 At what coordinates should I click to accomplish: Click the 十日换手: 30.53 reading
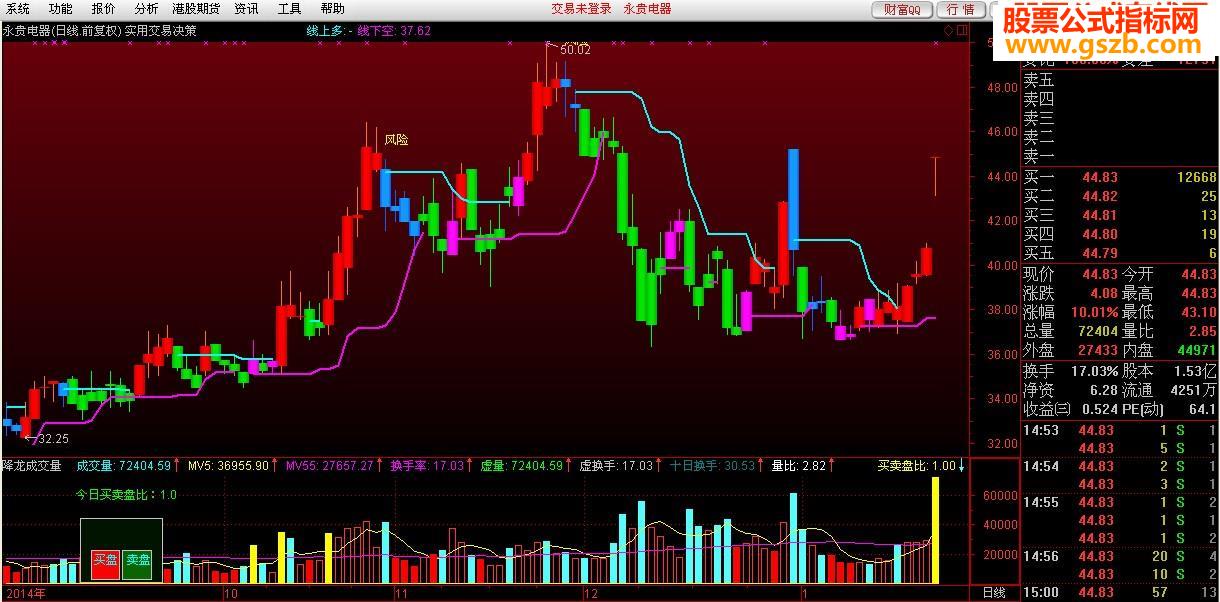pyautogui.click(x=712, y=466)
